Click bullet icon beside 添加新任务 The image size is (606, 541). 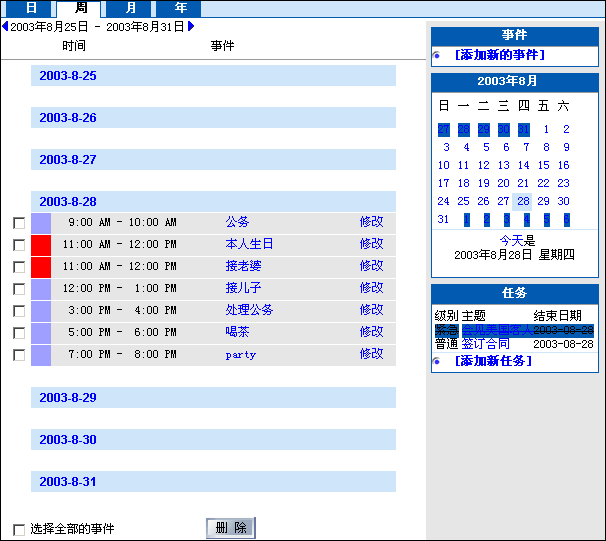point(437,361)
